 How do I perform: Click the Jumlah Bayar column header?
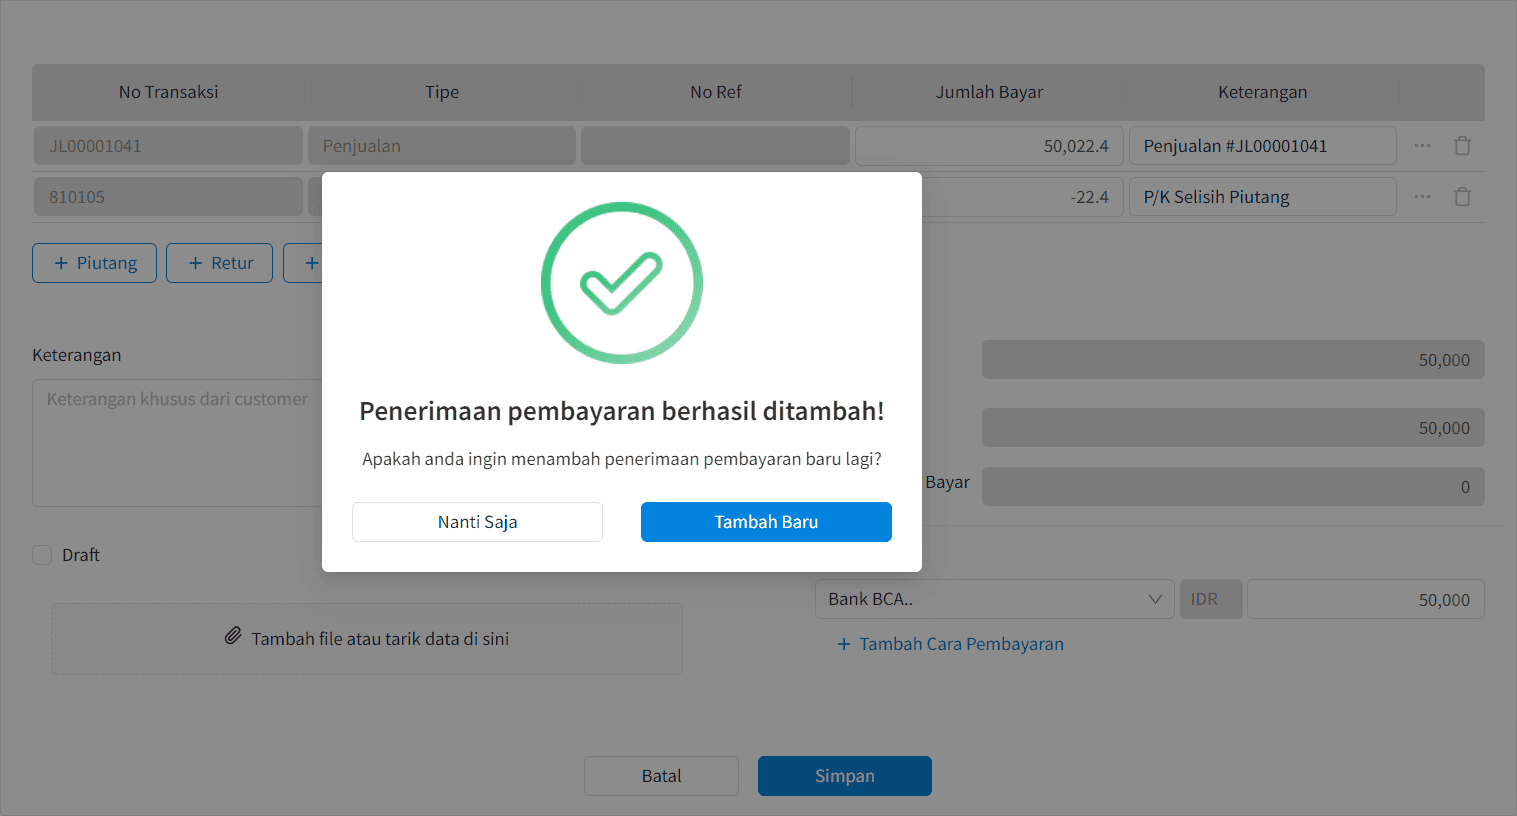pyautogui.click(x=989, y=92)
